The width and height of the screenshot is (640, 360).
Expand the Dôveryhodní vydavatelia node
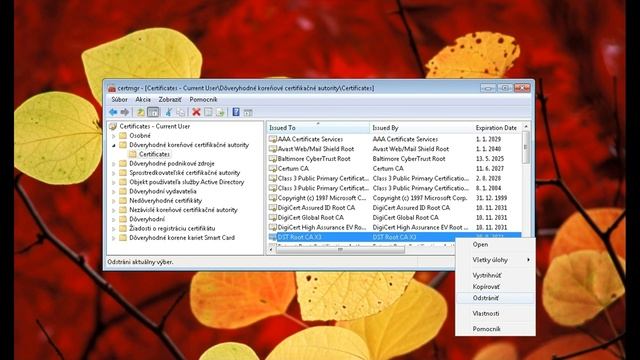[114, 191]
